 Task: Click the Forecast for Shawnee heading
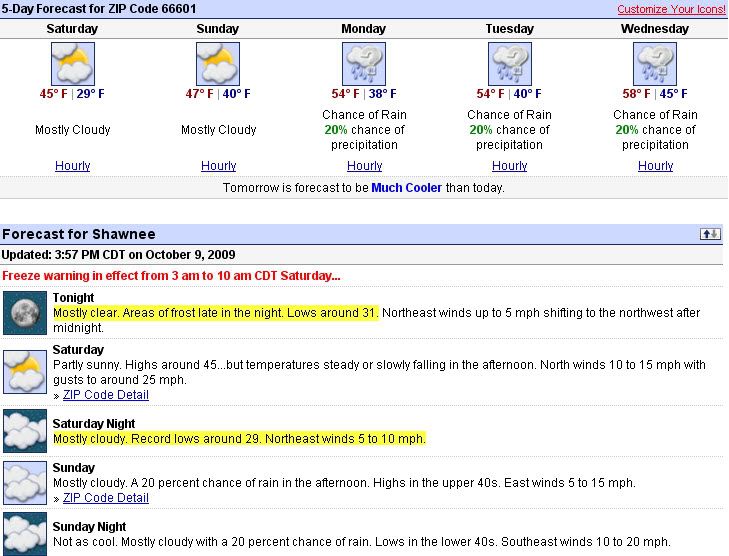point(79,234)
